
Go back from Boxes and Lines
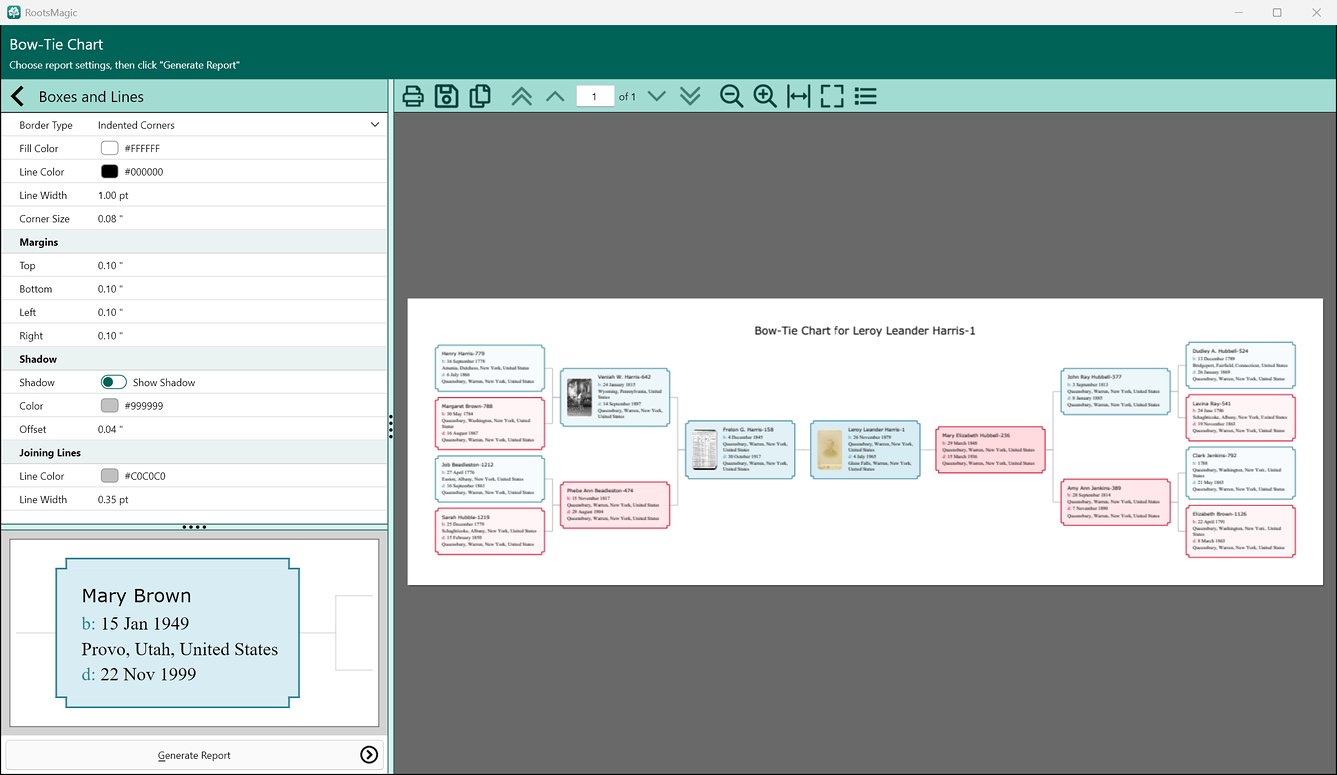[x=17, y=97]
